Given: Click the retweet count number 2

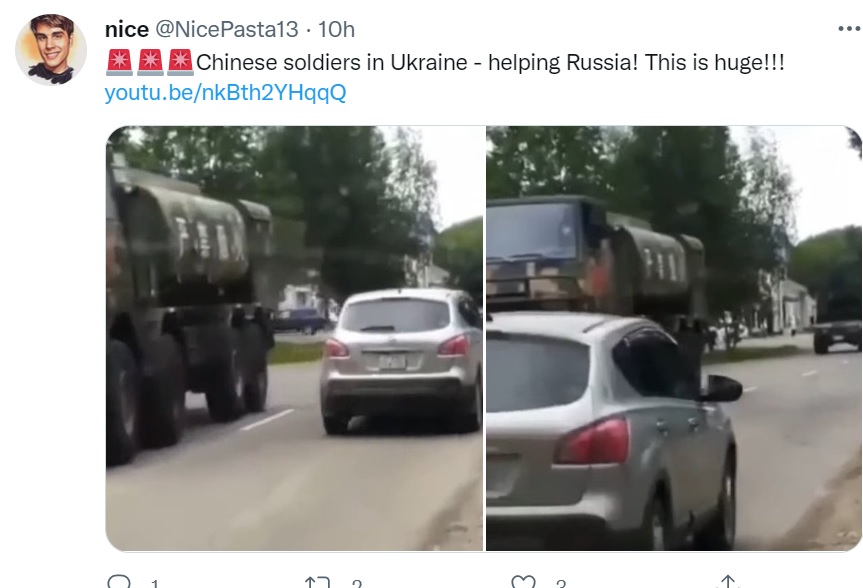Looking at the screenshot, I should pyautogui.click(x=357, y=584).
